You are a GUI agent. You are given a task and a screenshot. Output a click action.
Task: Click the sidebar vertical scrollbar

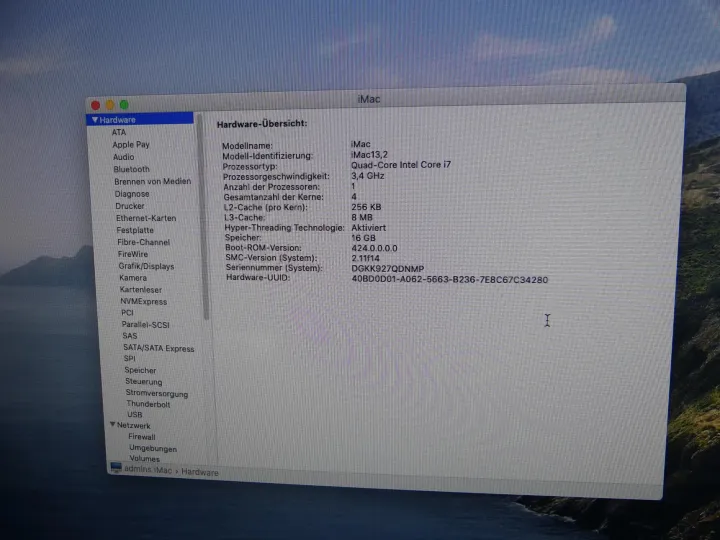[x=202, y=216]
